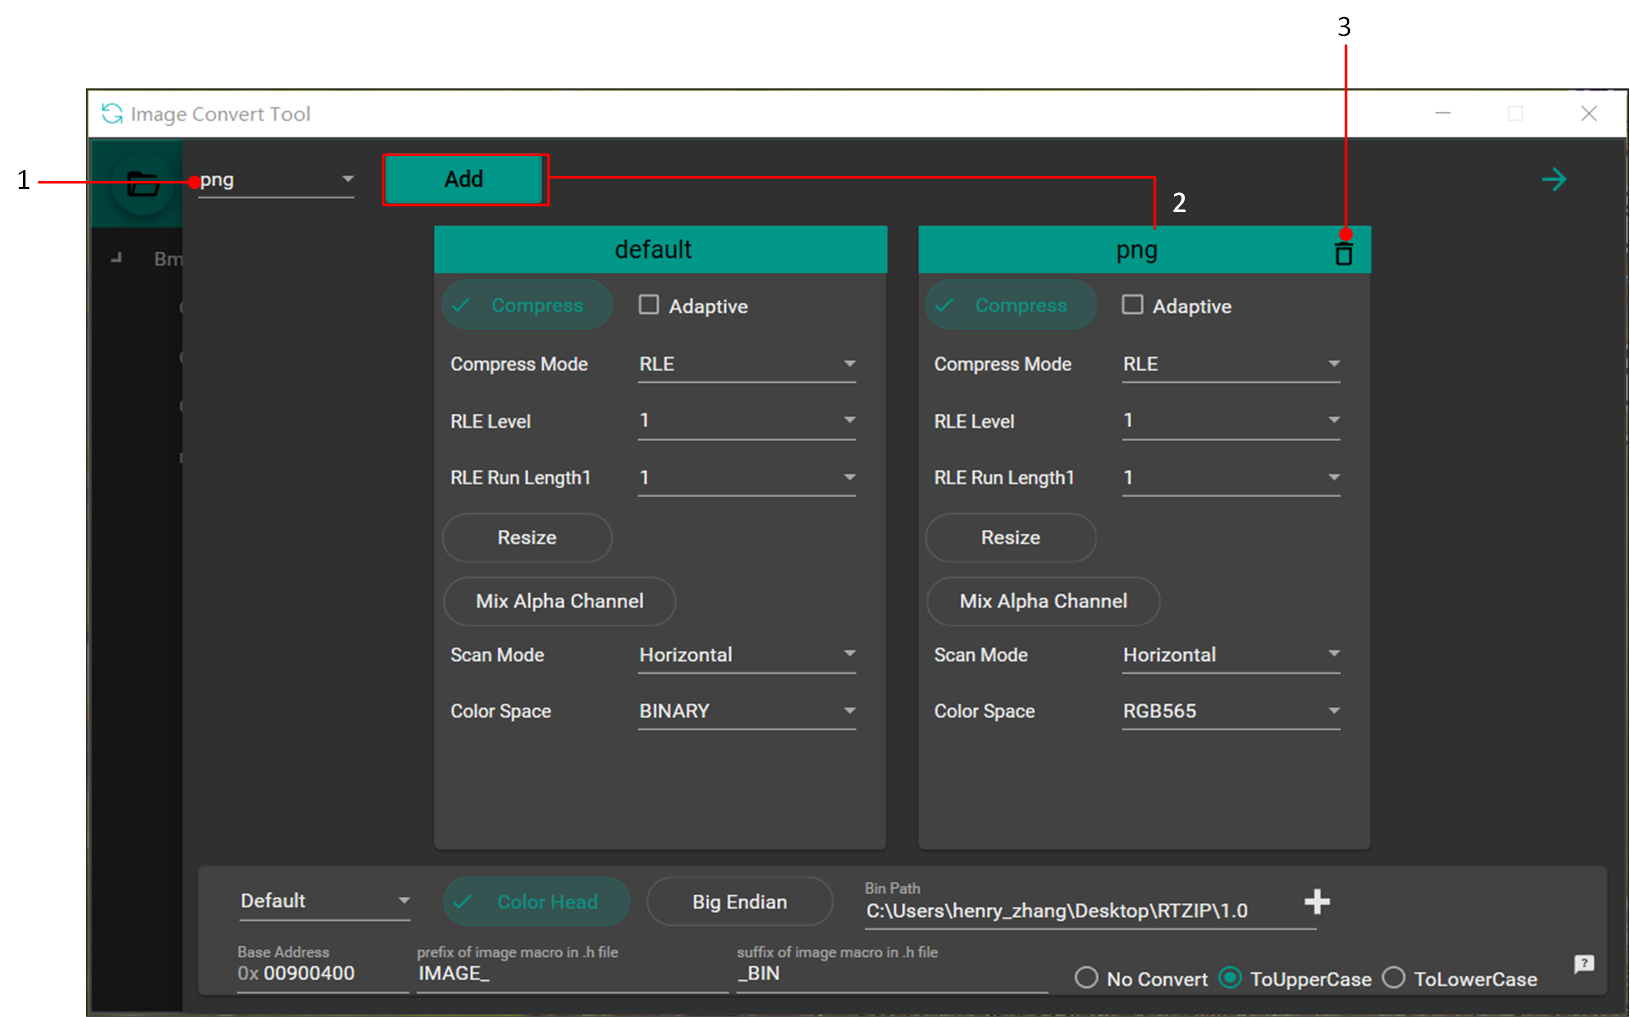The width and height of the screenshot is (1630, 1017).
Task: Click the Base Address input field
Action: [x=320, y=974]
